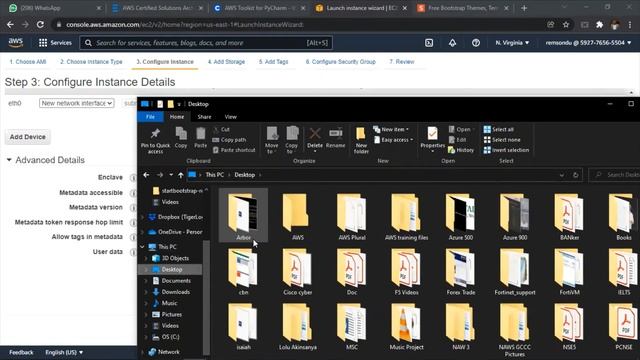Open English (US) language dropdown
This screenshot has width=640, height=360.
(64, 352)
